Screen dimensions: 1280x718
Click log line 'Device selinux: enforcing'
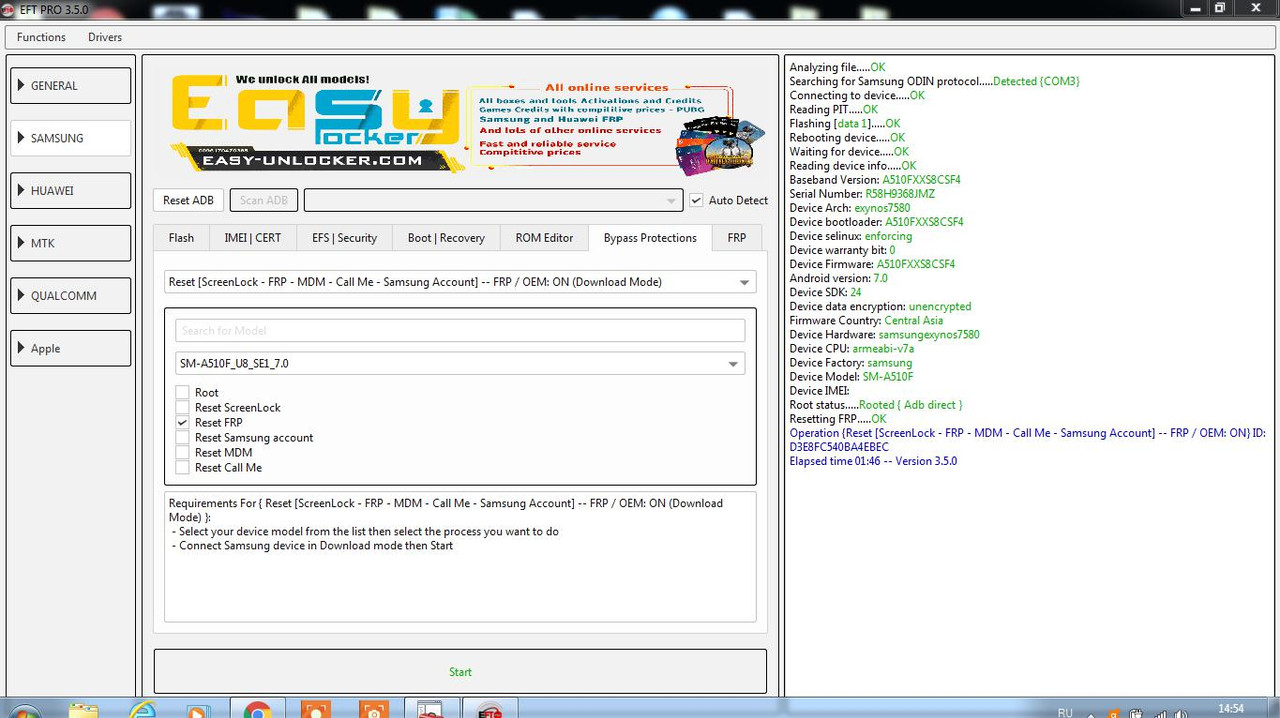(x=851, y=236)
